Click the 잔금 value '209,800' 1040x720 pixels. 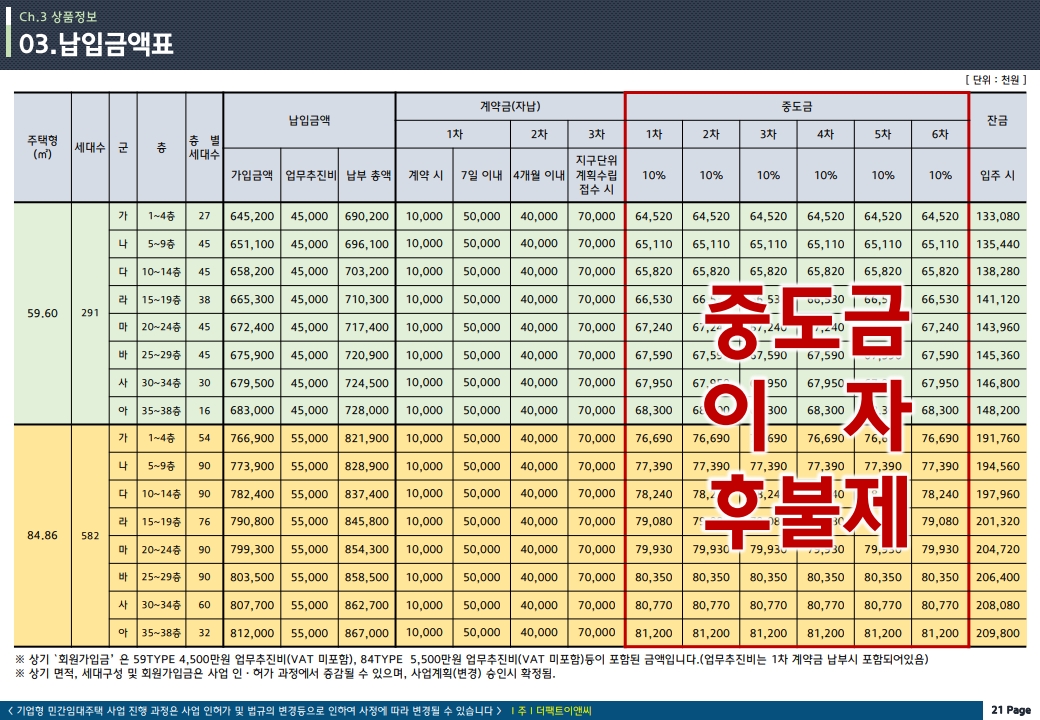998,633
